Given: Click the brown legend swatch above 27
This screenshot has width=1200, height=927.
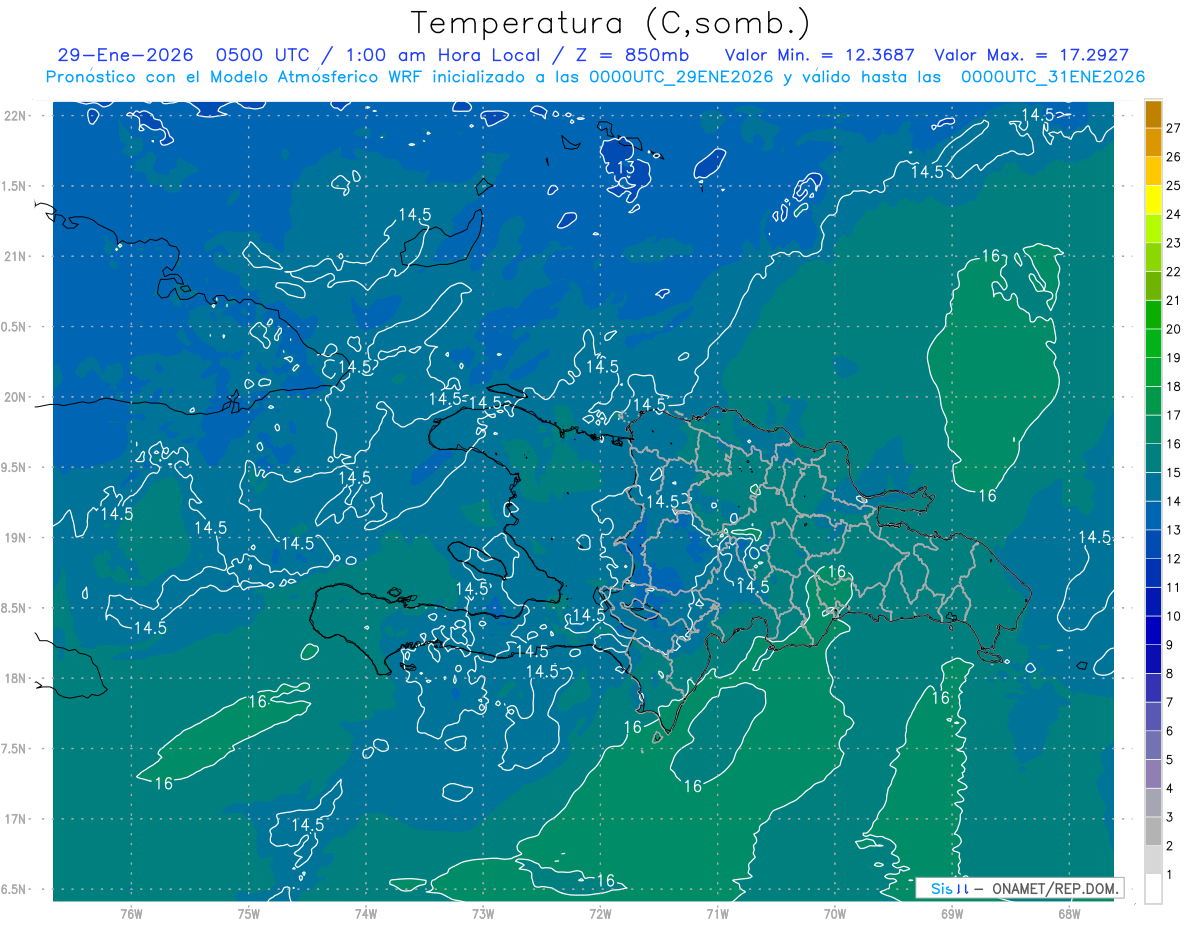Looking at the screenshot, I should tap(1154, 114).
